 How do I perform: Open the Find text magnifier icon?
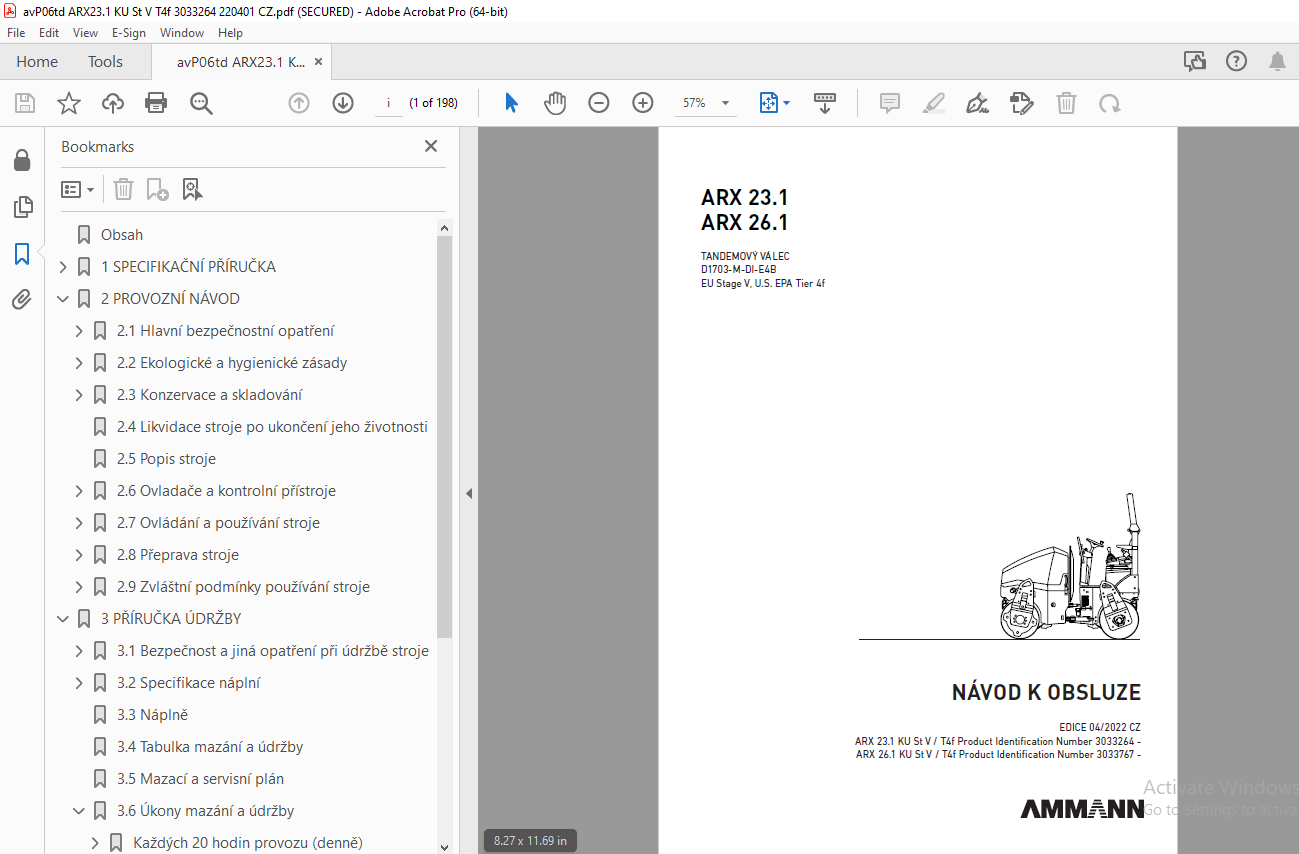(201, 103)
